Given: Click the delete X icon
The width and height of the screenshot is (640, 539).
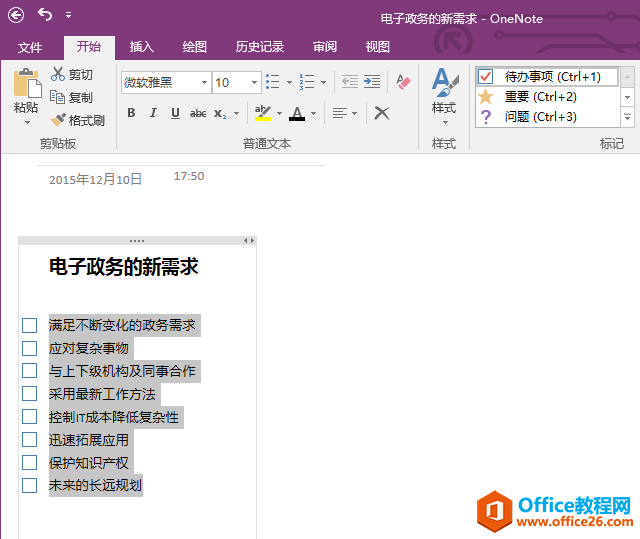Looking at the screenshot, I should click(x=382, y=113).
